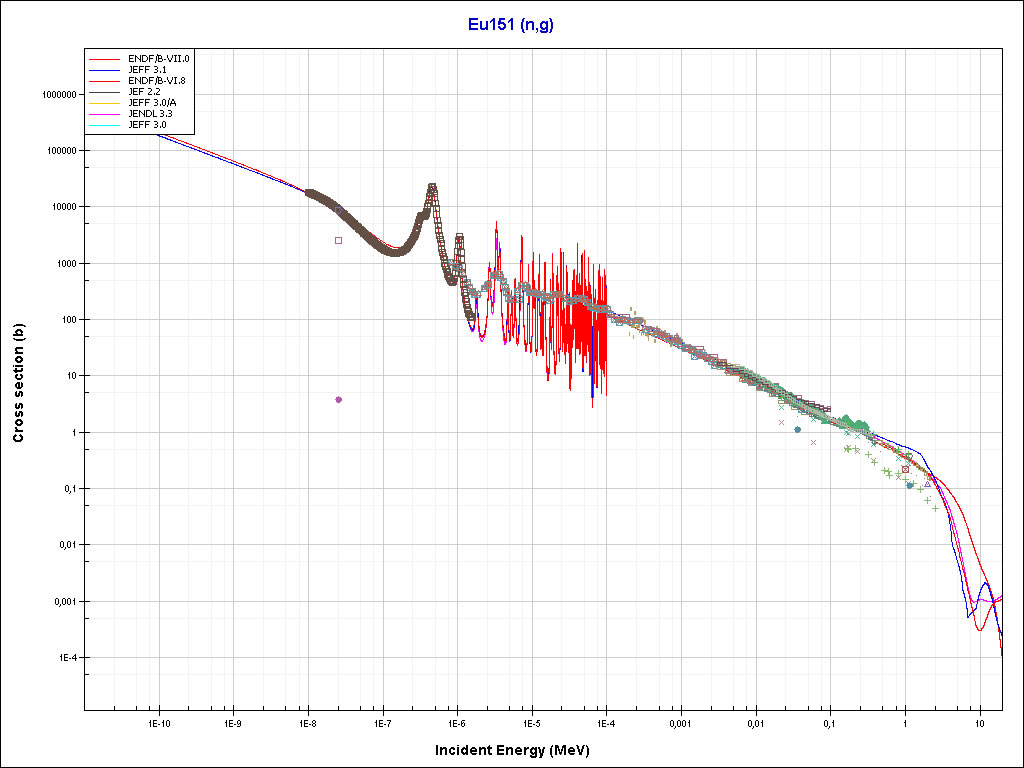Click the blue JEFF 3.1 legend line

[105, 70]
